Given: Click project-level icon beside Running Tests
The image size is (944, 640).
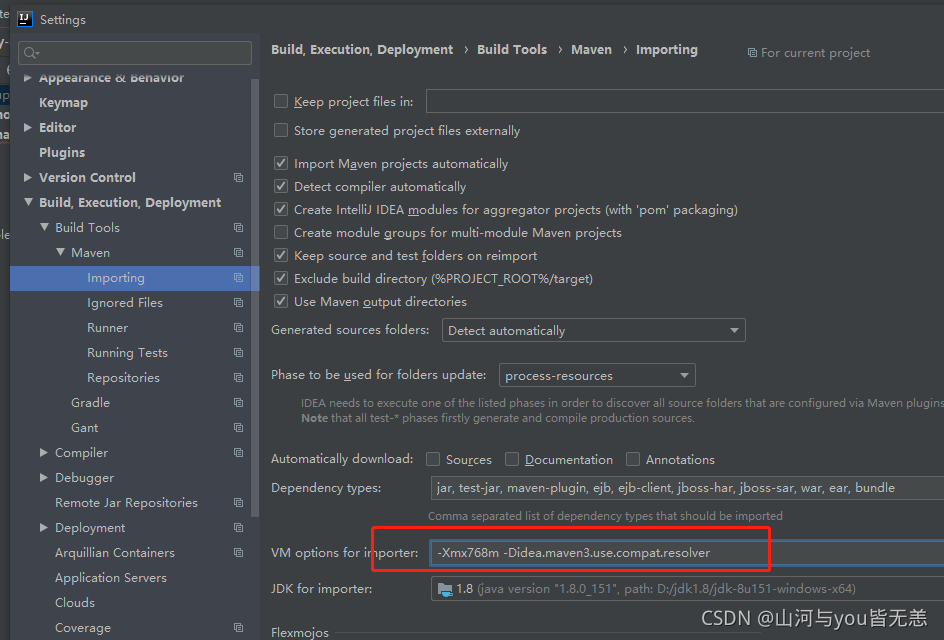Looking at the screenshot, I should 238,353.
